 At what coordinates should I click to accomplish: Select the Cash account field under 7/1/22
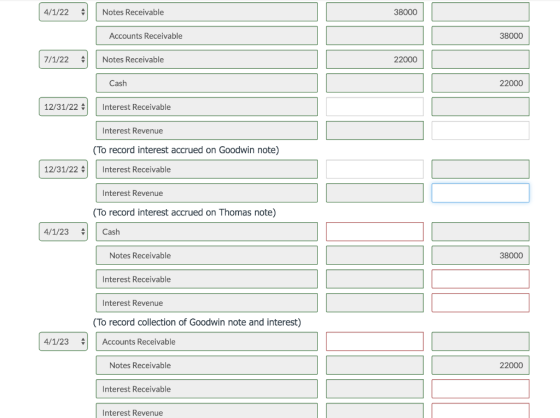(206, 83)
